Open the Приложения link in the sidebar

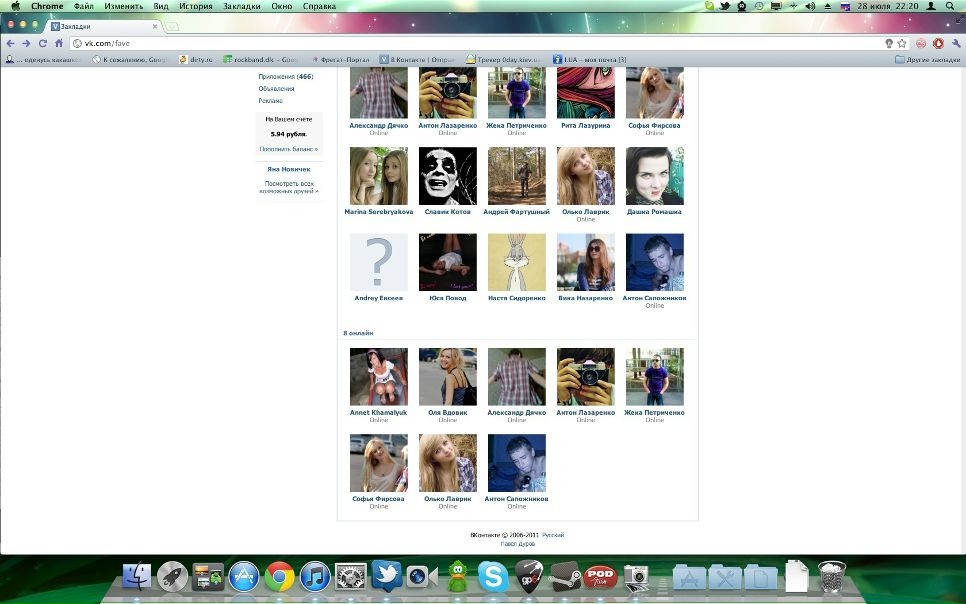click(285, 77)
